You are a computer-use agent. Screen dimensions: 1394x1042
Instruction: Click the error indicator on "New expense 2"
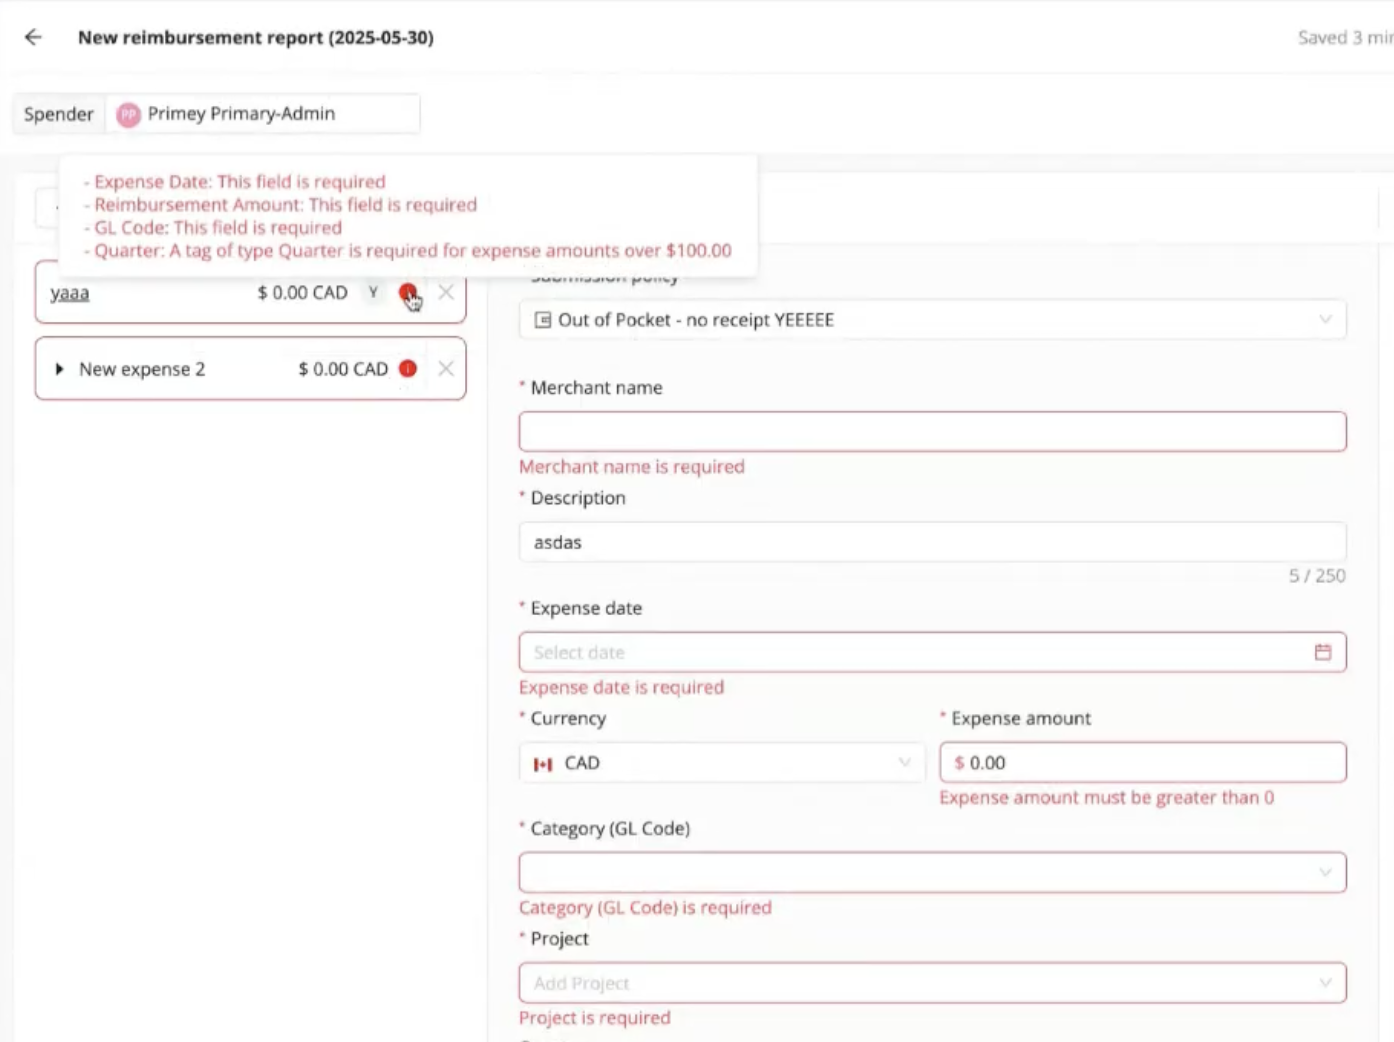coord(407,368)
